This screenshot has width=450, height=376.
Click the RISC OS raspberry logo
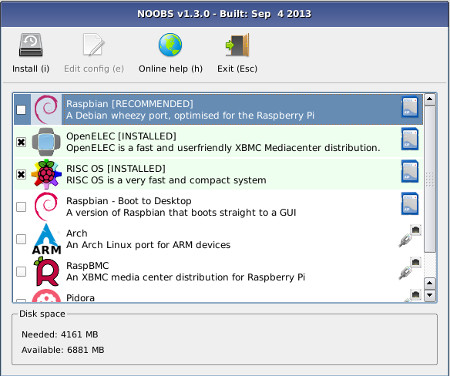pos(46,174)
